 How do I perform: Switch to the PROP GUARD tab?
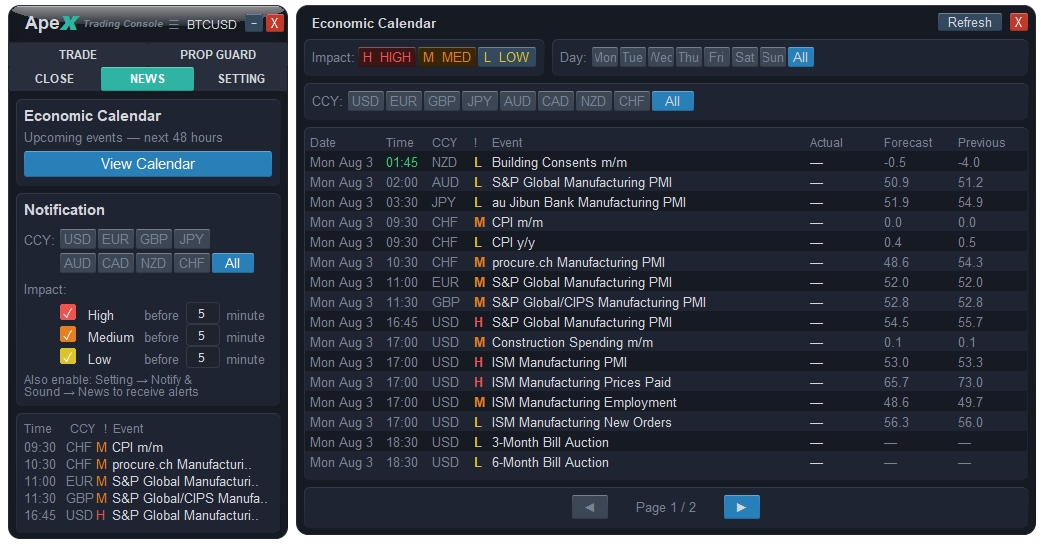point(218,54)
